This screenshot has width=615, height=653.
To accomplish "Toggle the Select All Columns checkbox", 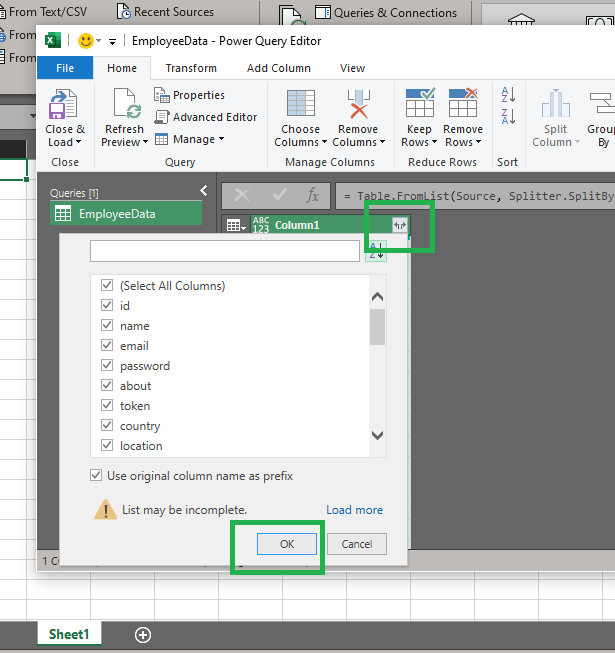I will coord(107,285).
